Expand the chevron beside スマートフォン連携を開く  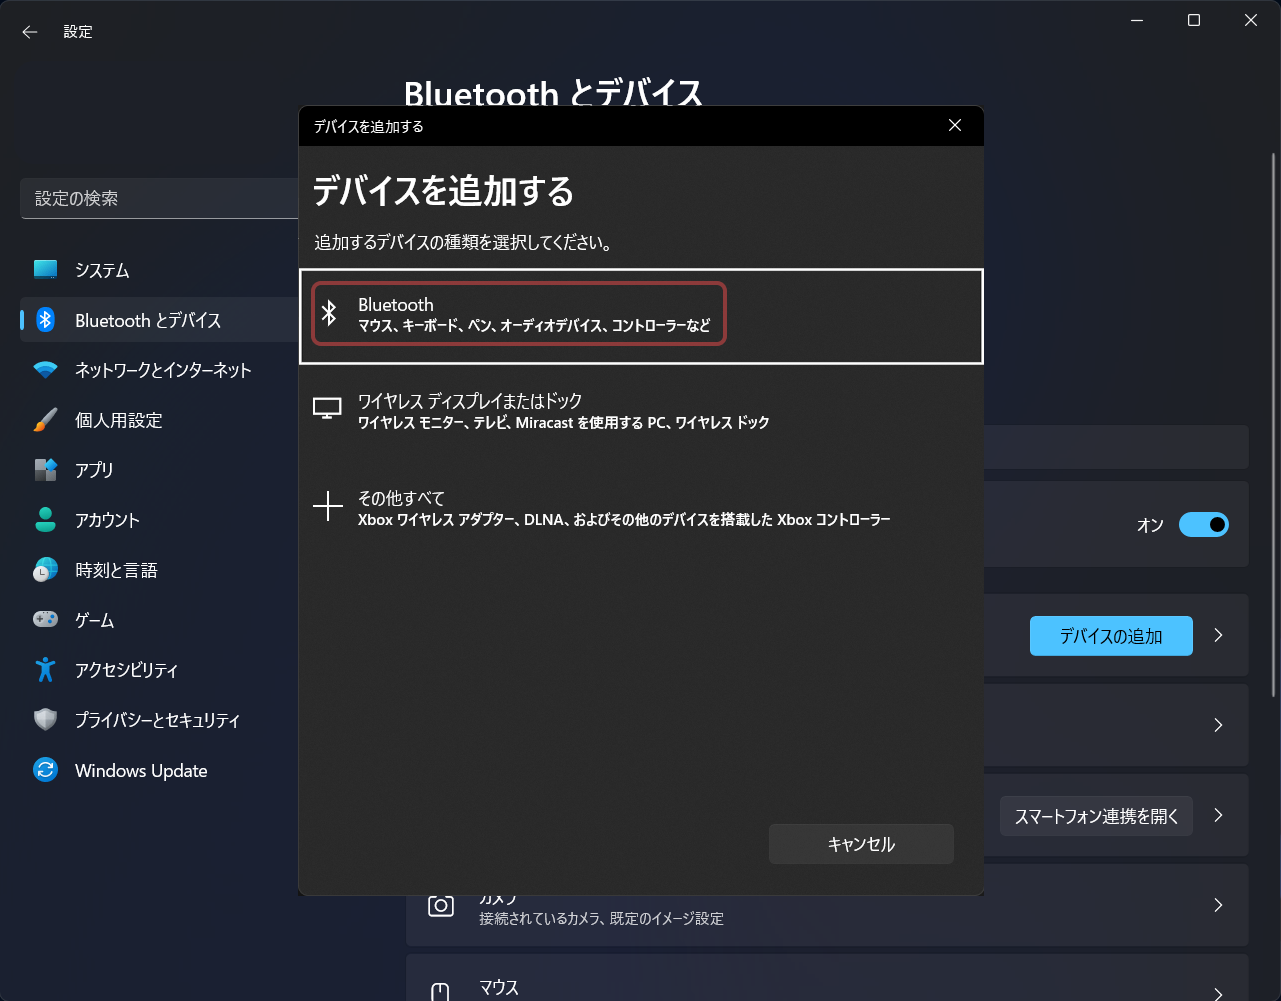tap(1218, 815)
